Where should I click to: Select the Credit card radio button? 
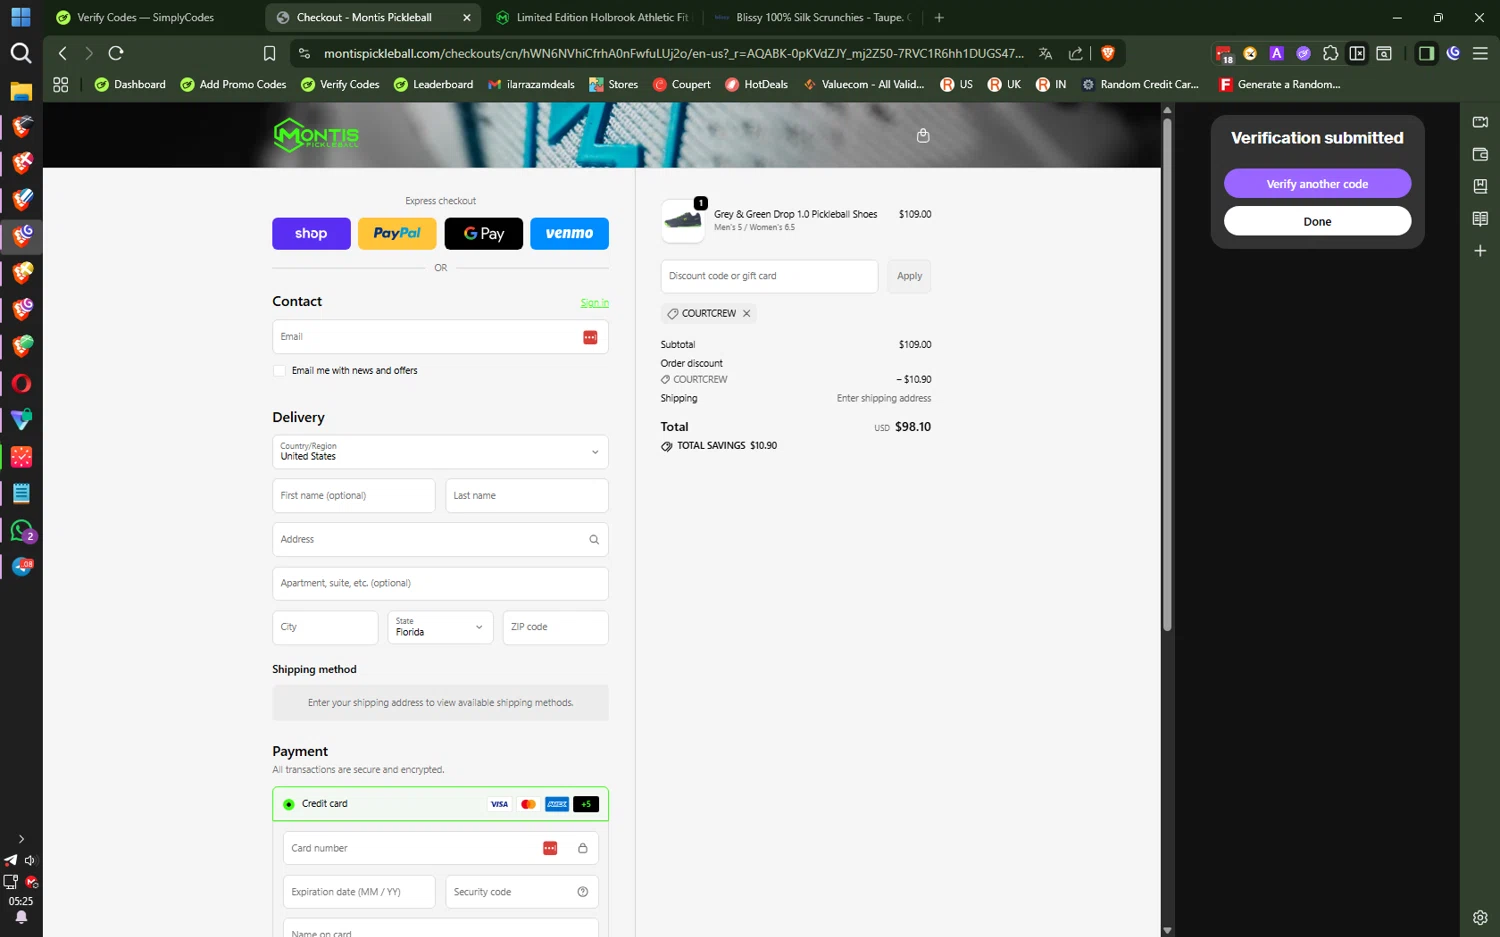point(289,804)
